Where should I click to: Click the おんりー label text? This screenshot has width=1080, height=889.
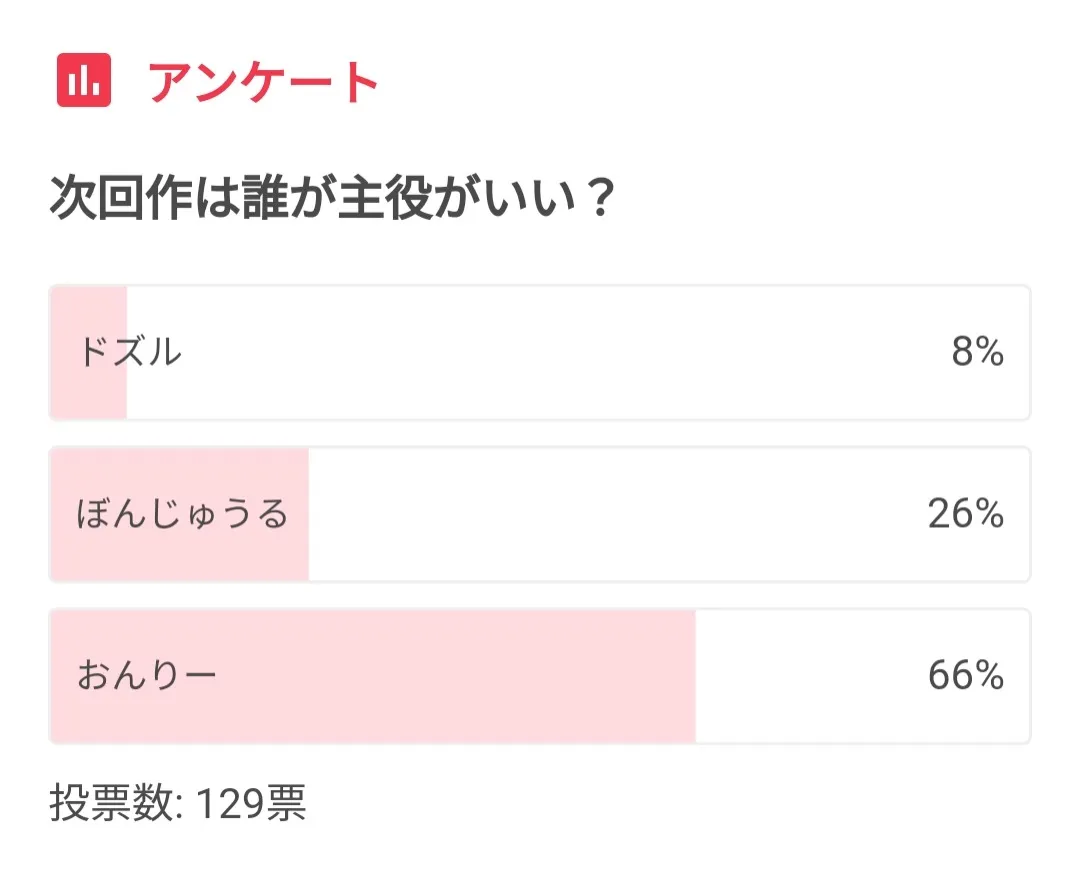click(147, 677)
